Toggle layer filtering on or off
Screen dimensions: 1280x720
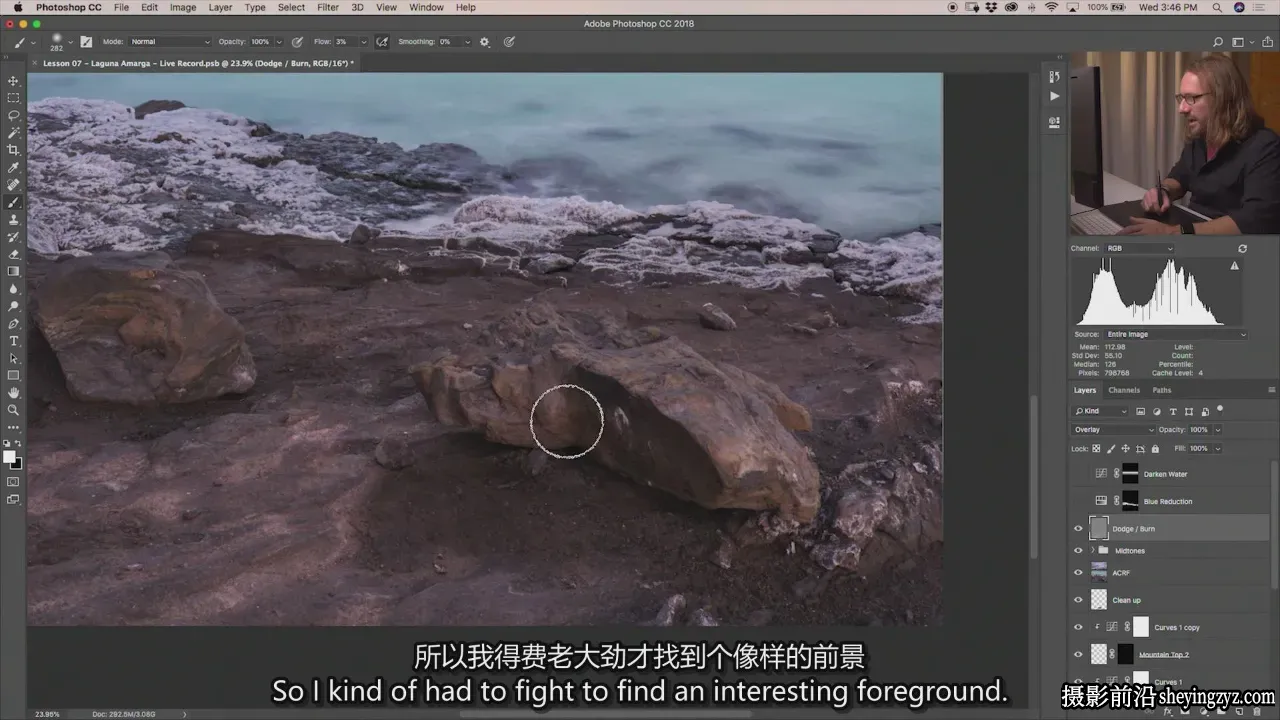click(1220, 409)
